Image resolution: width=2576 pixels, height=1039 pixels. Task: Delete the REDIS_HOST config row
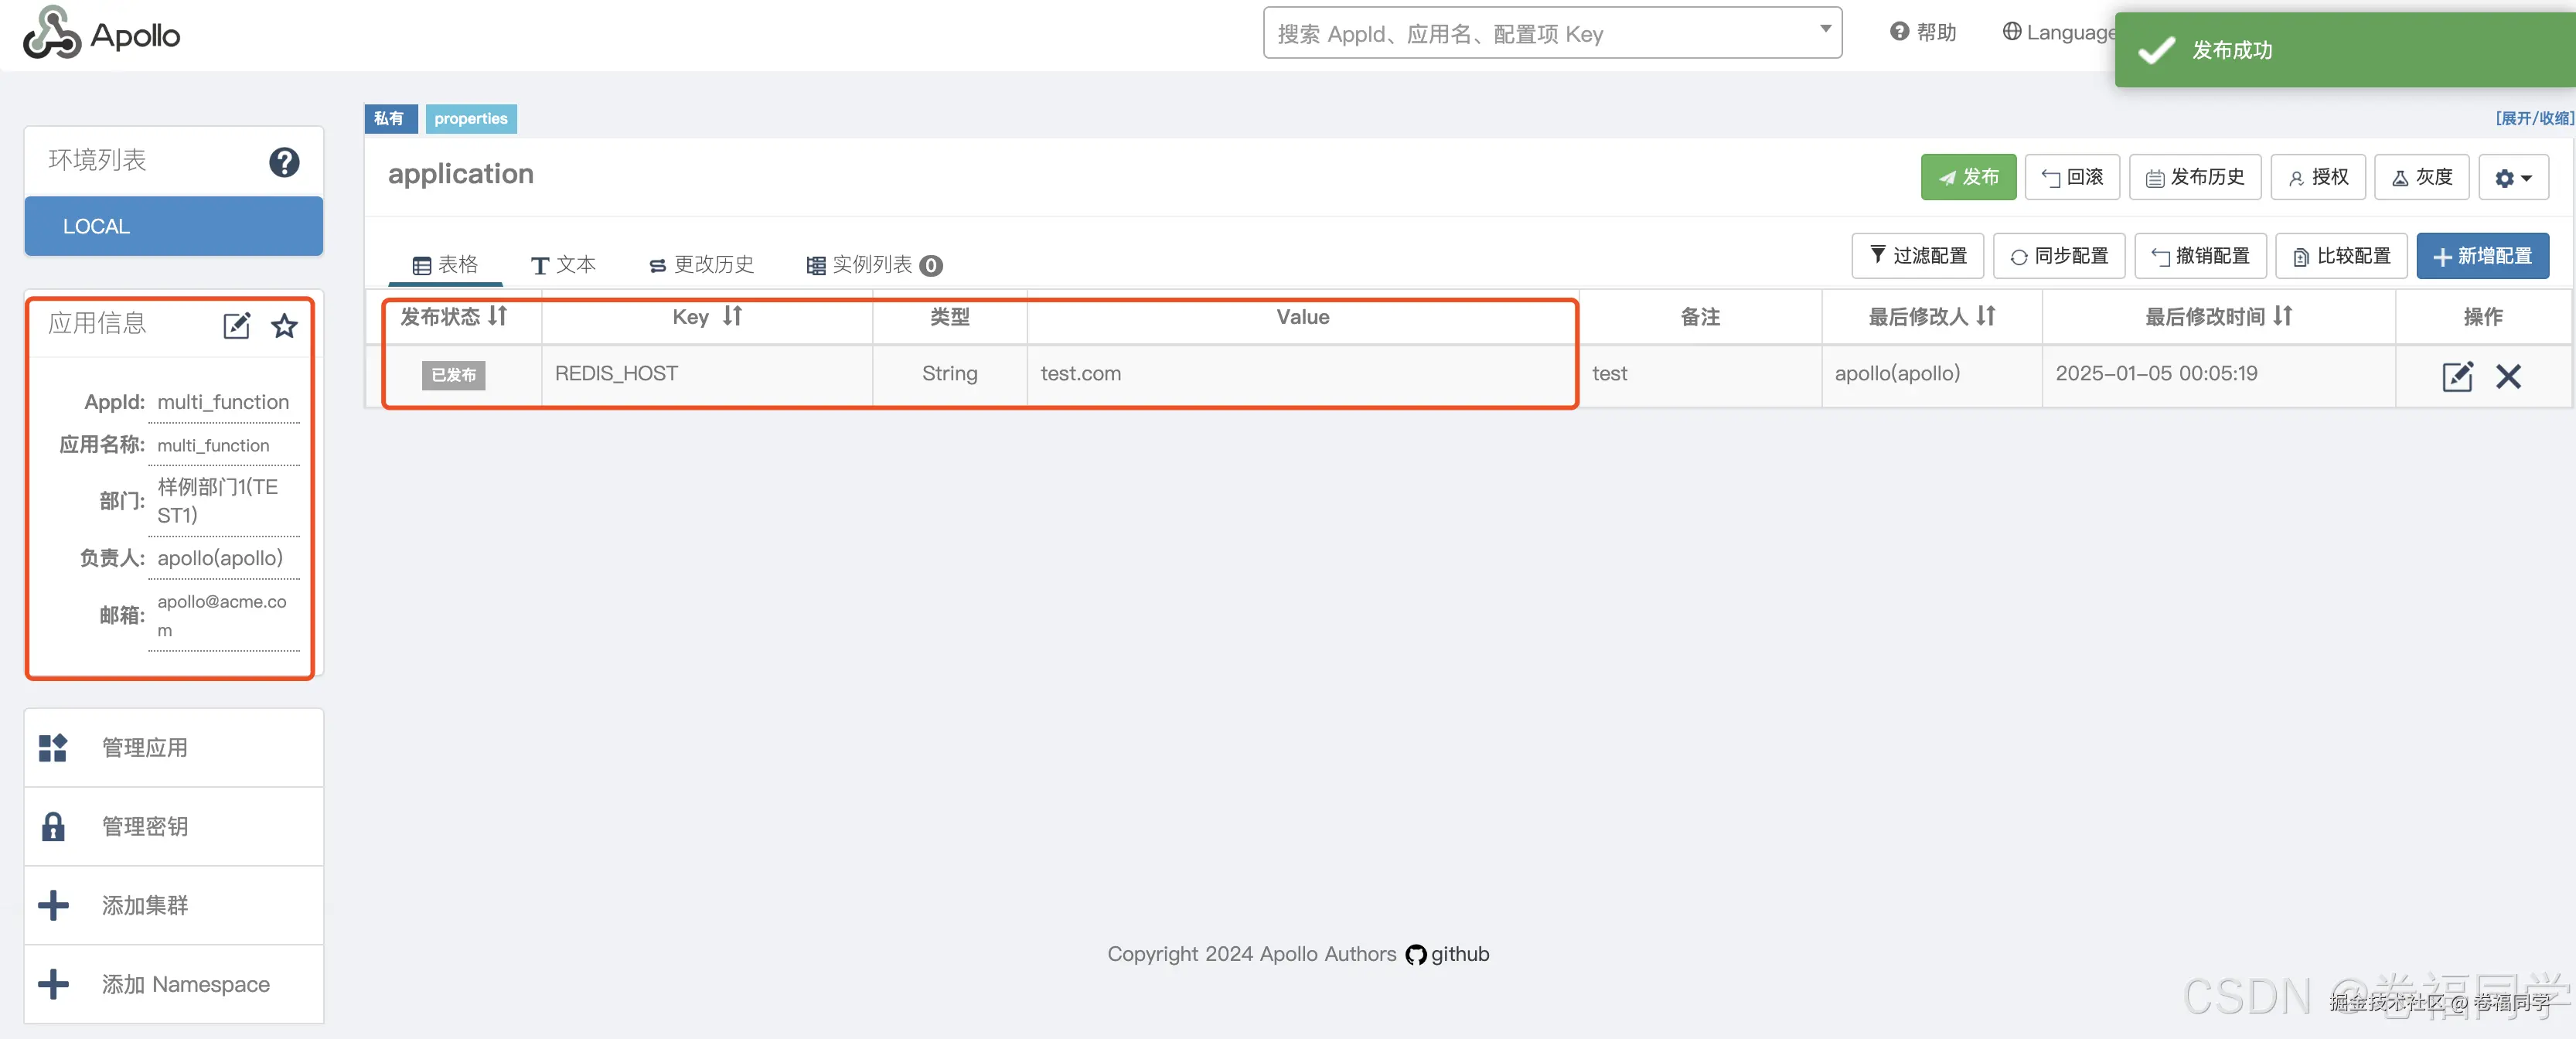[2508, 376]
